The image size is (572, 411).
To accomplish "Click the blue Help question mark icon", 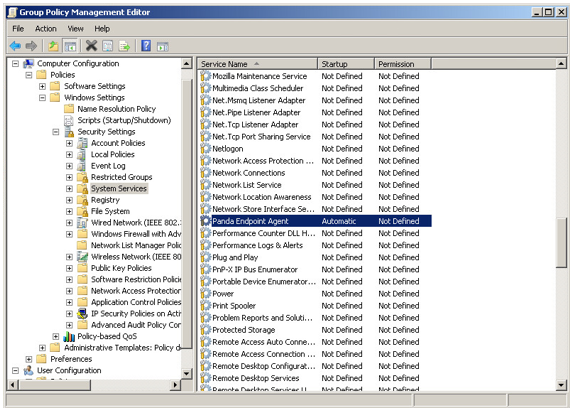I will point(146,46).
